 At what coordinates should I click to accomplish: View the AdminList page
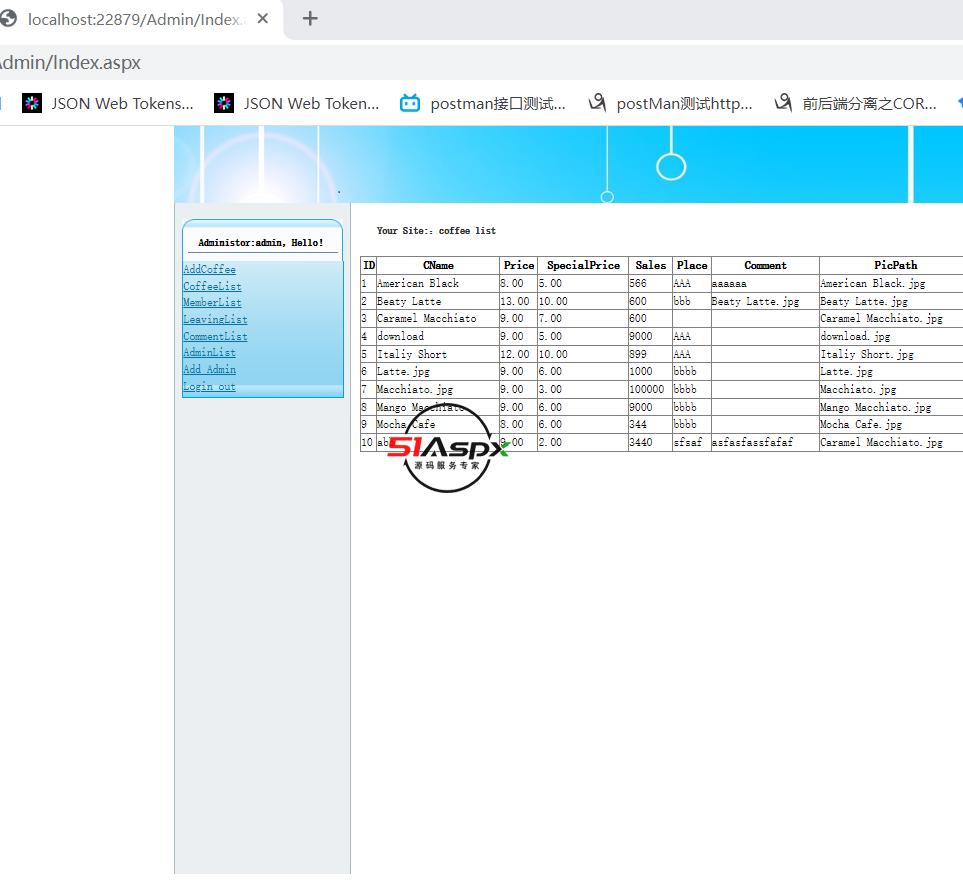209,352
